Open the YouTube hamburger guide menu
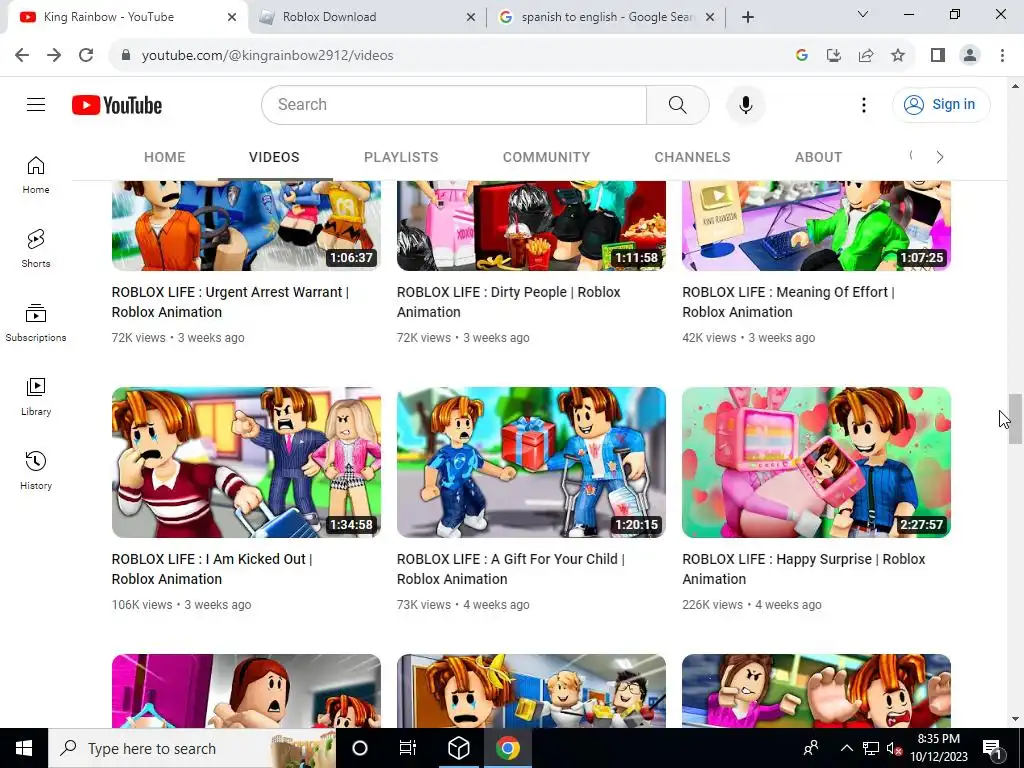 tap(36, 104)
